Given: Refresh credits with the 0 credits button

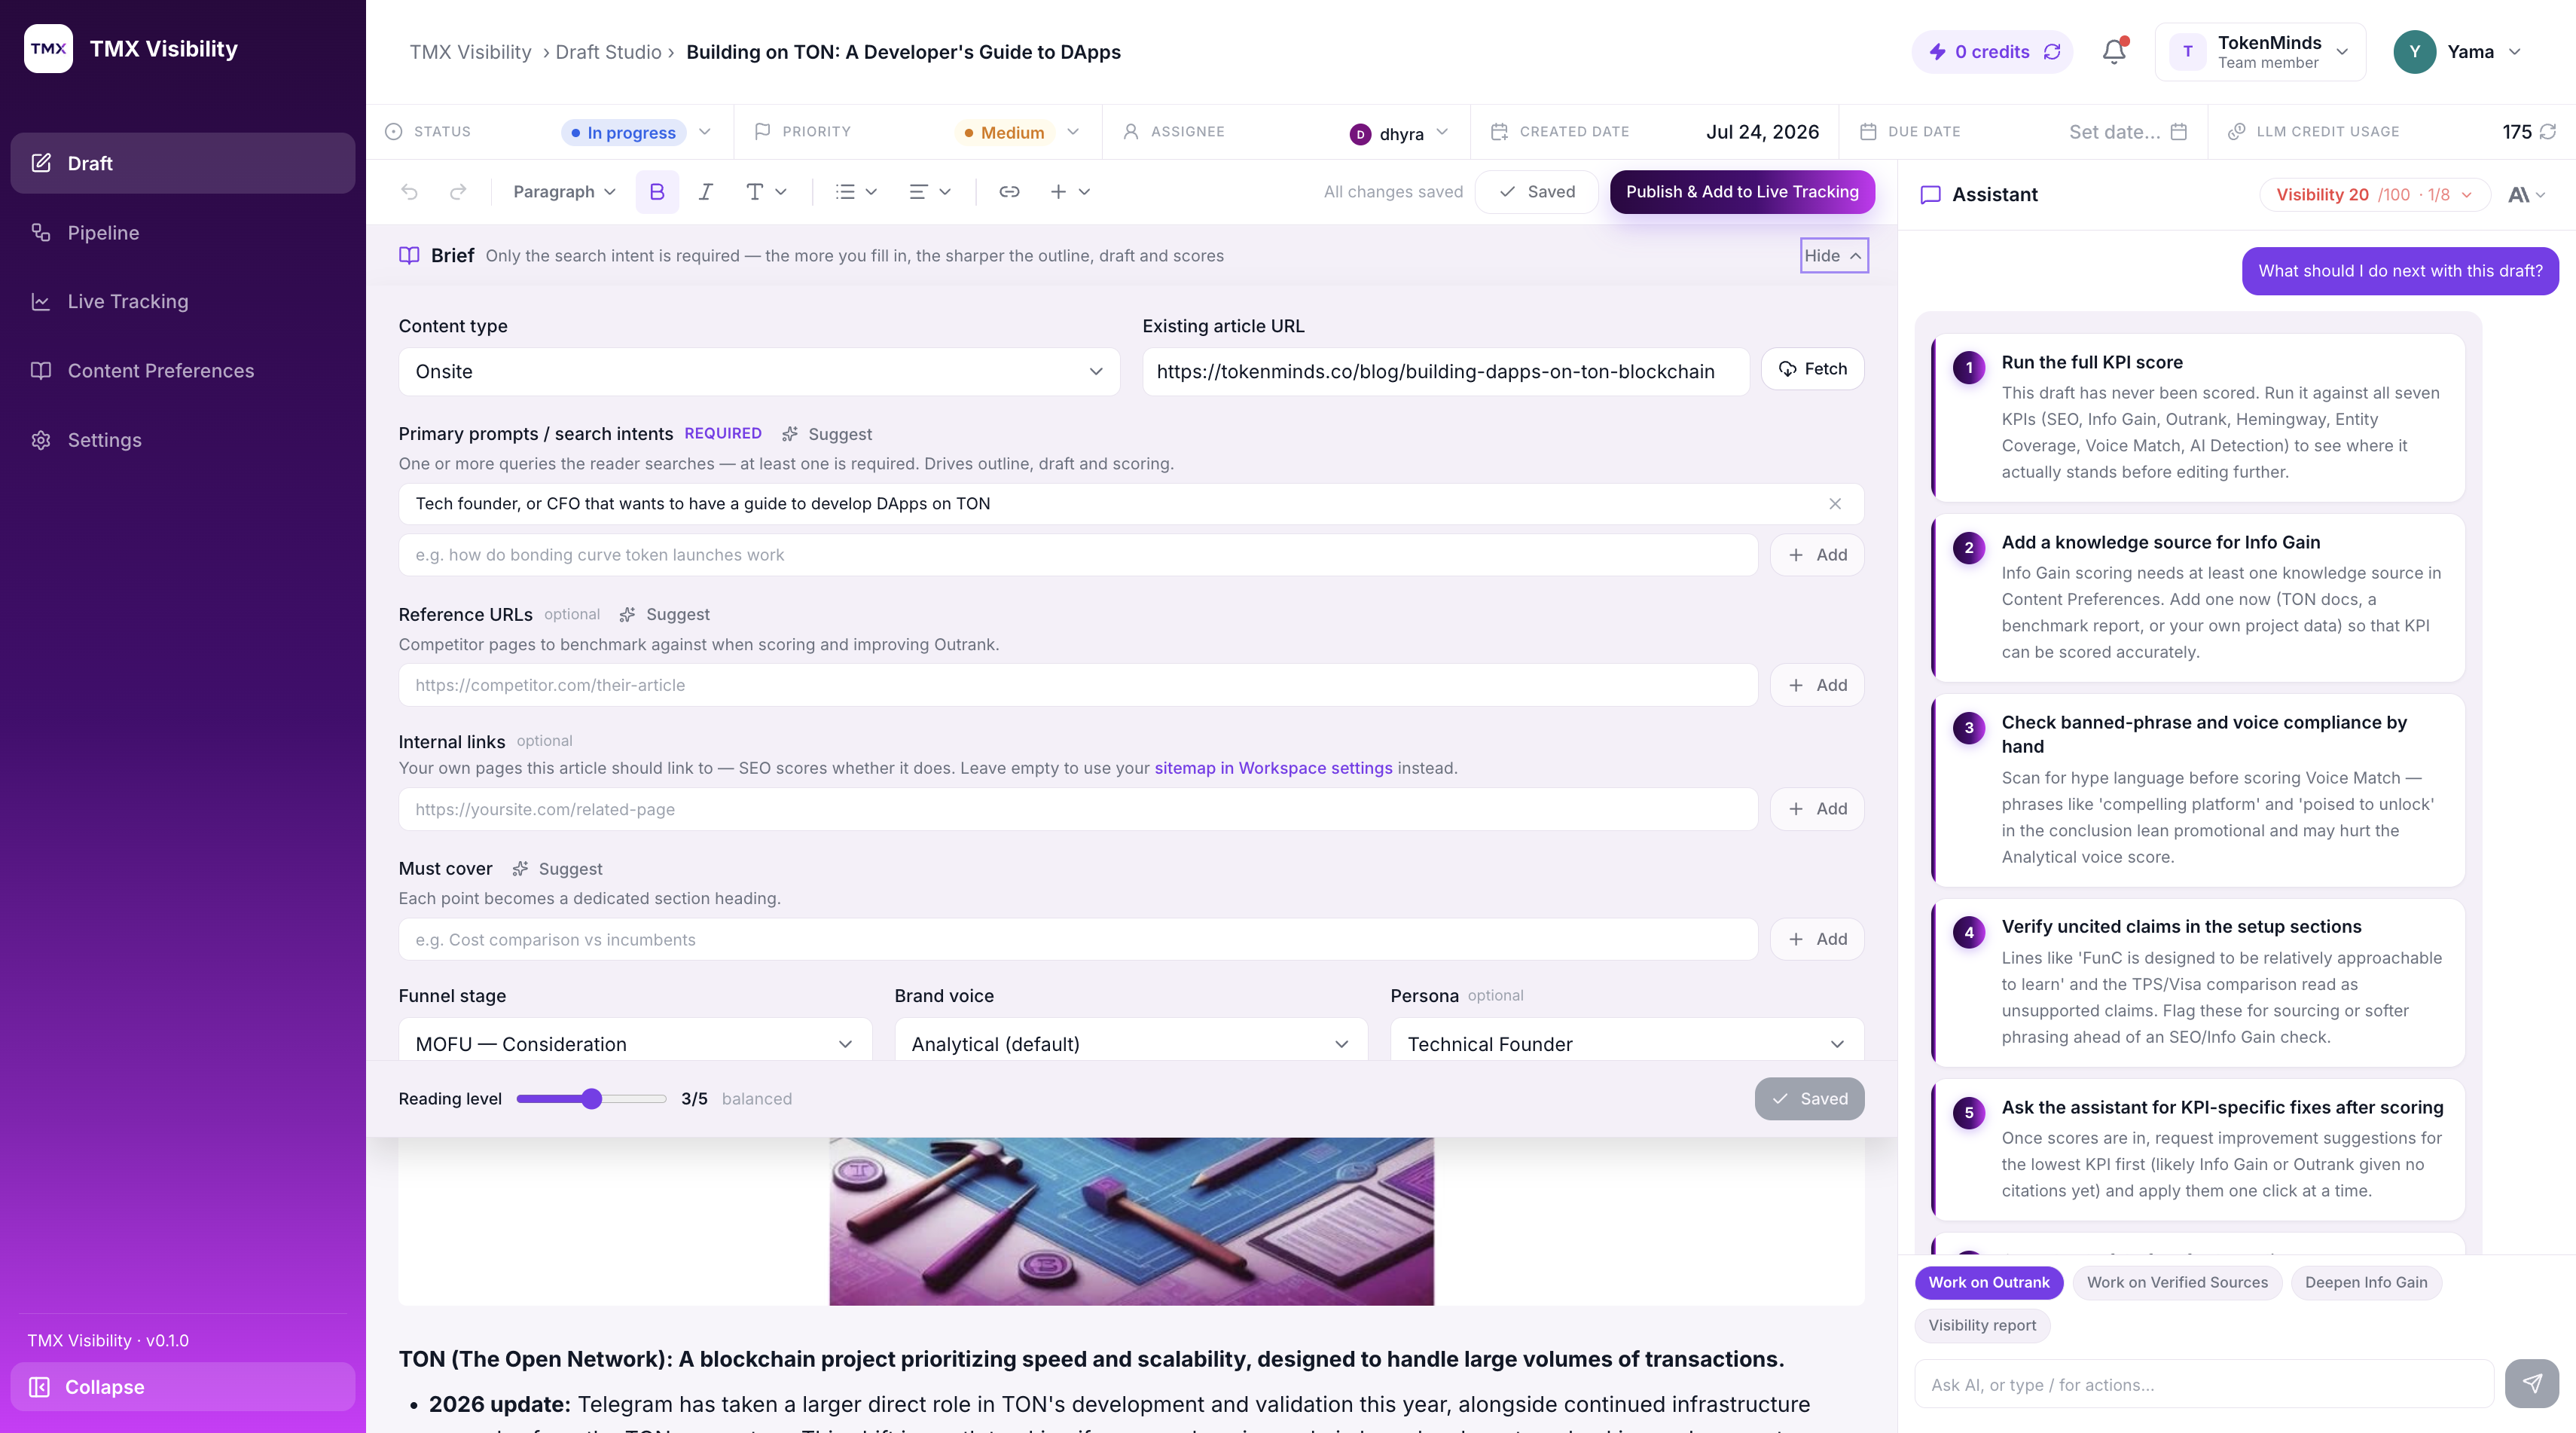Looking at the screenshot, I should click(x=1993, y=52).
